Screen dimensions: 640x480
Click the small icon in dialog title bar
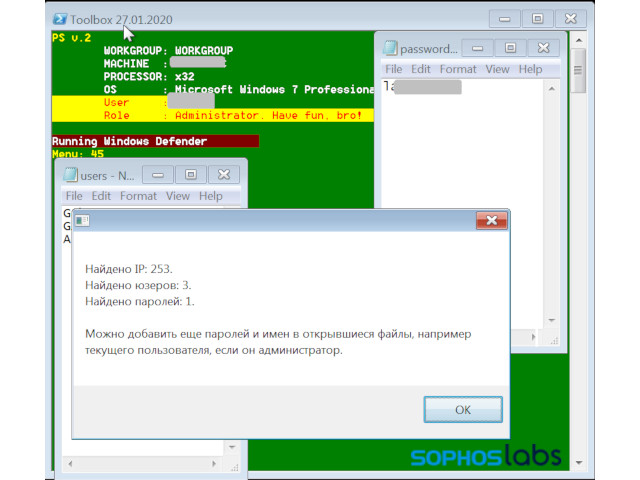coord(82,220)
